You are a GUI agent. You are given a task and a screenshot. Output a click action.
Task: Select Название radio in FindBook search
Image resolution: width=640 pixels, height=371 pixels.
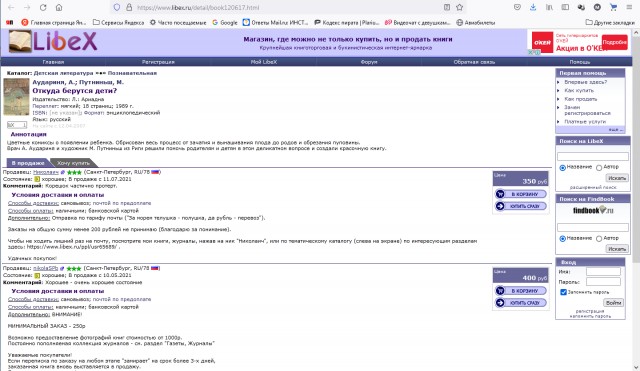562,239
